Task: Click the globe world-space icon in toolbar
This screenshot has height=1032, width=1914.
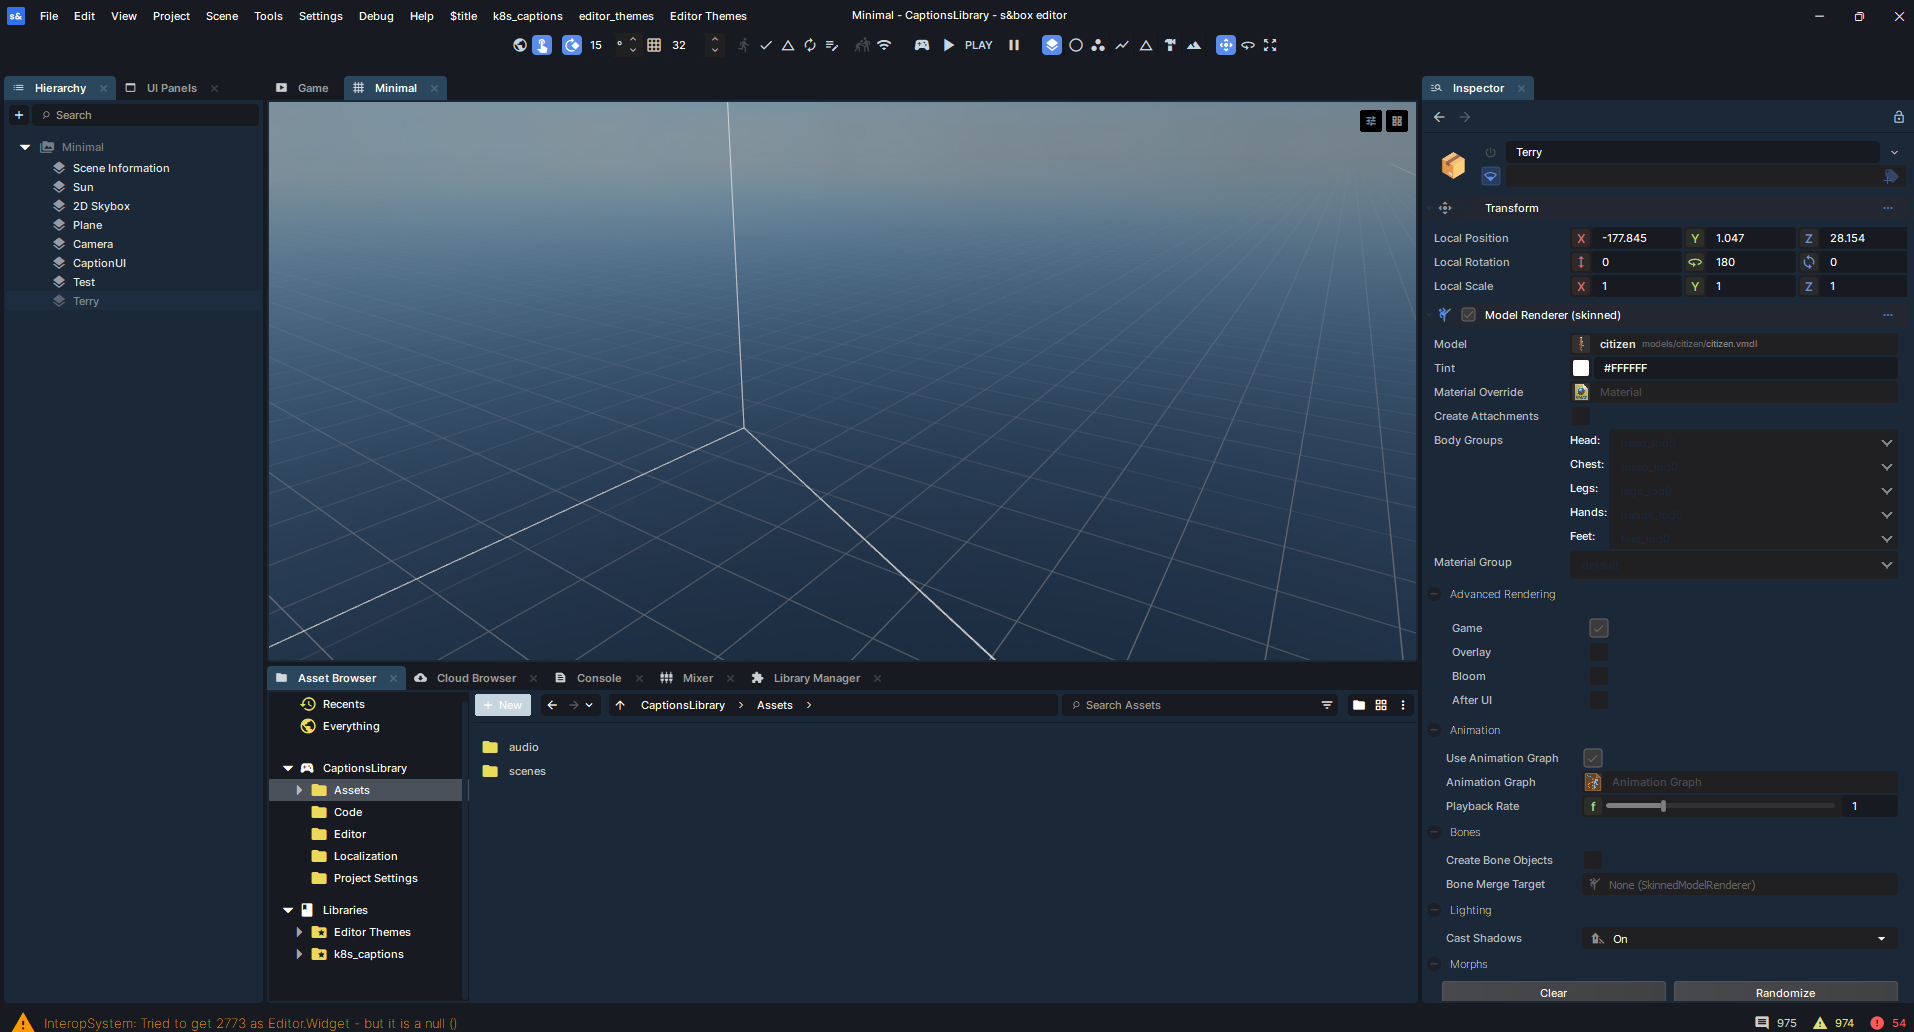Action: (x=520, y=45)
